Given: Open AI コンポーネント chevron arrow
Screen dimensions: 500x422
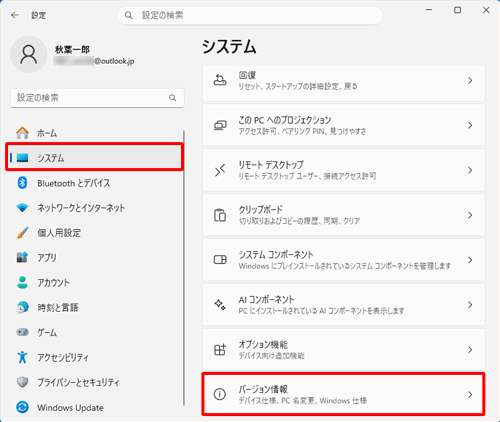Looking at the screenshot, I should point(470,305).
